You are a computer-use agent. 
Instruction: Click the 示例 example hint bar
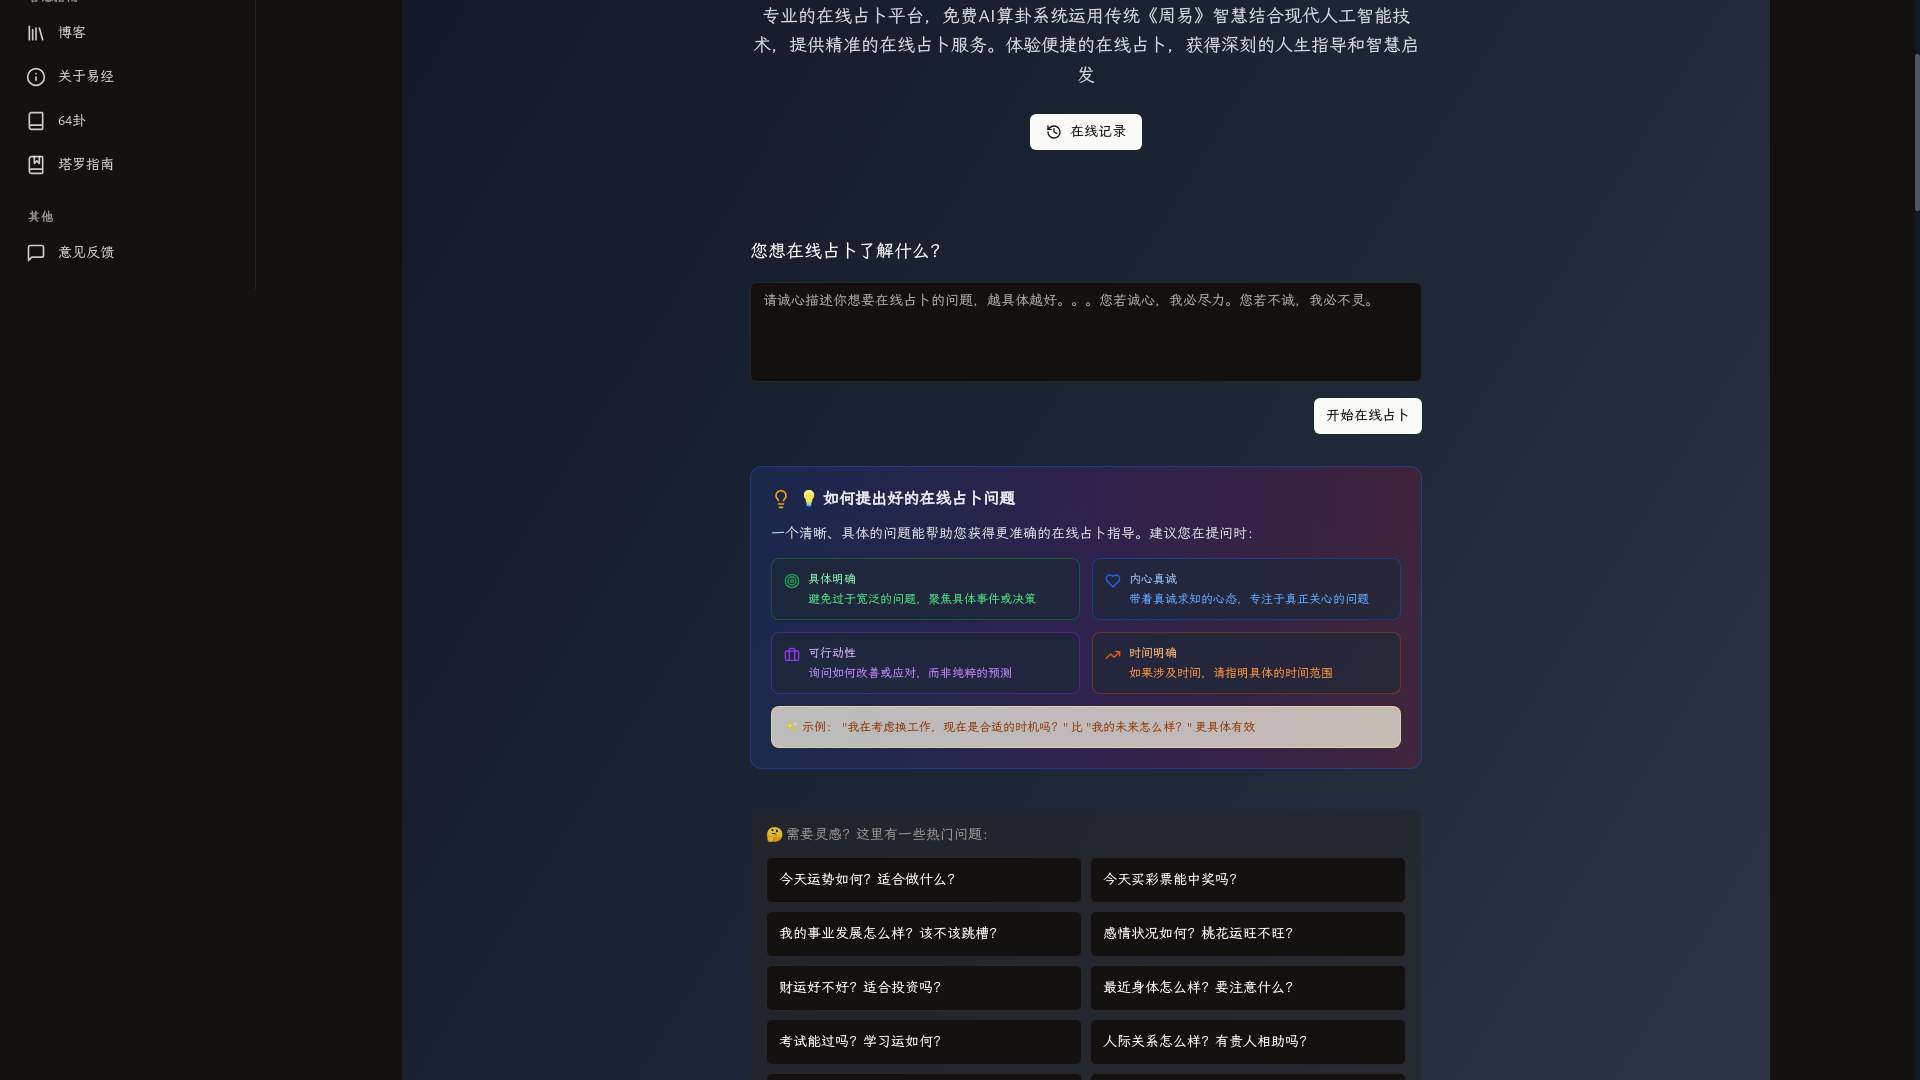point(1086,727)
